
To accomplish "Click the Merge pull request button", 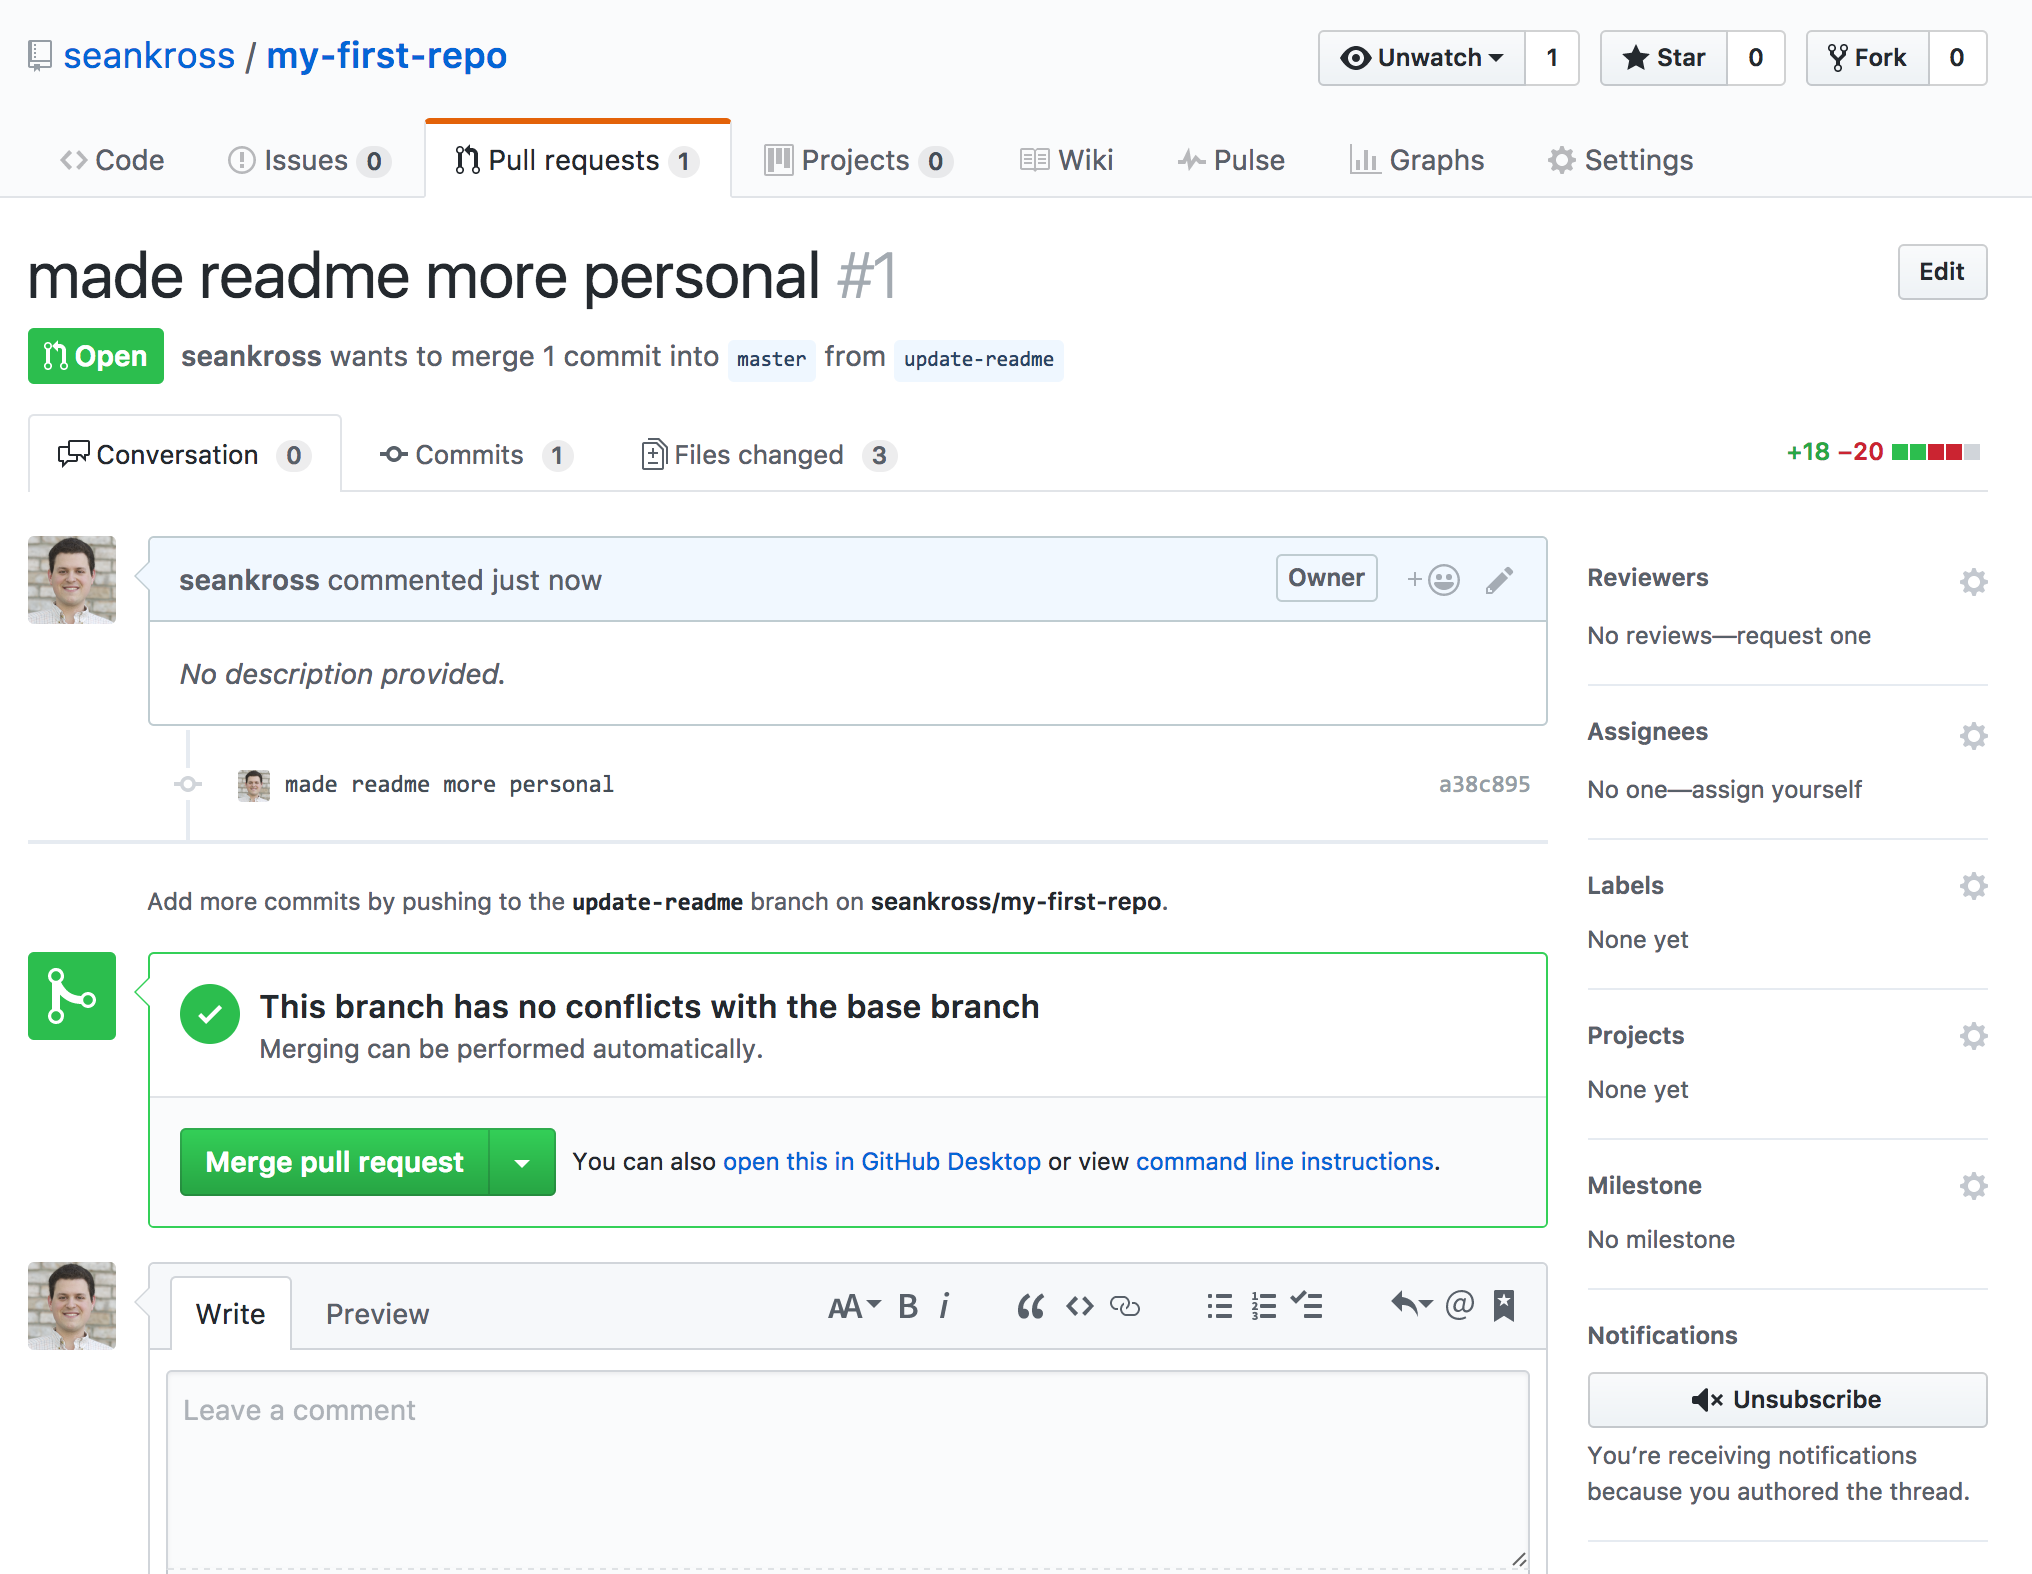I will [x=335, y=1162].
